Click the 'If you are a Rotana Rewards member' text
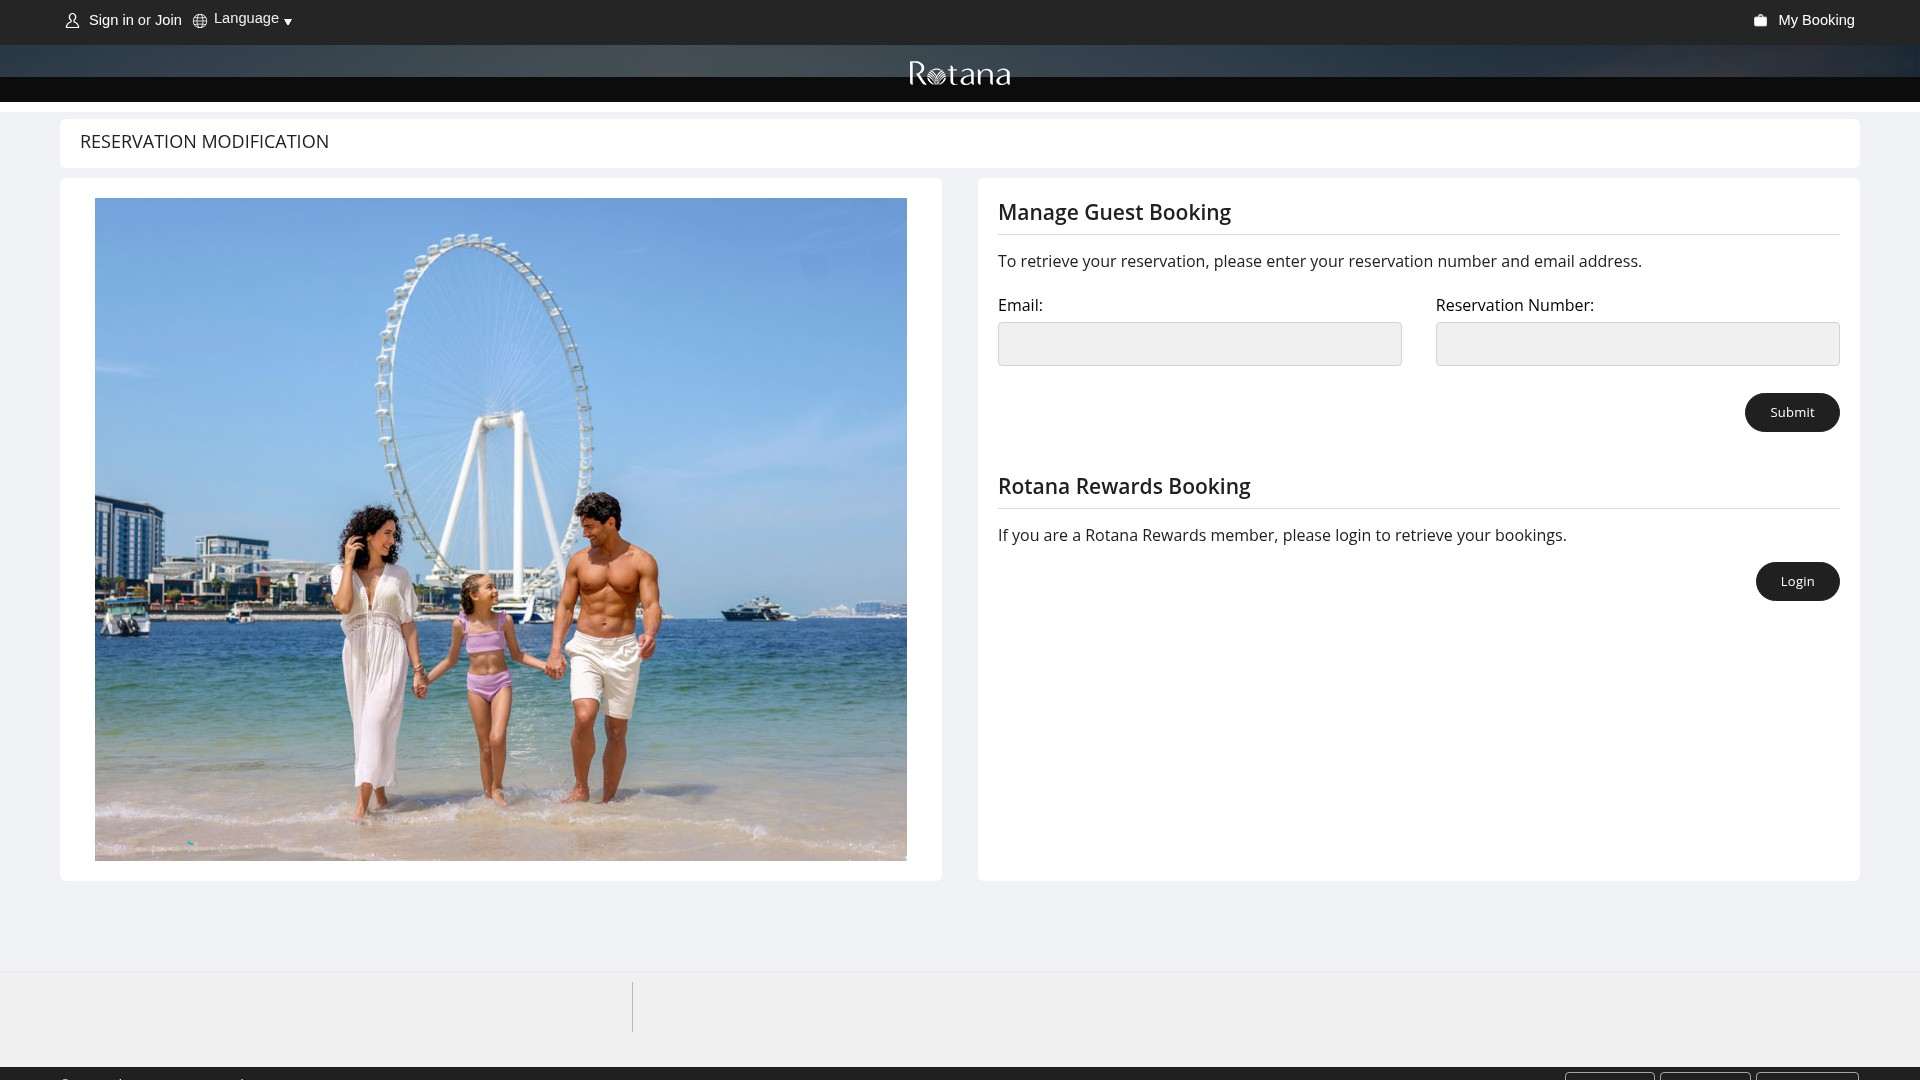This screenshot has width=1920, height=1080. (x=1282, y=536)
